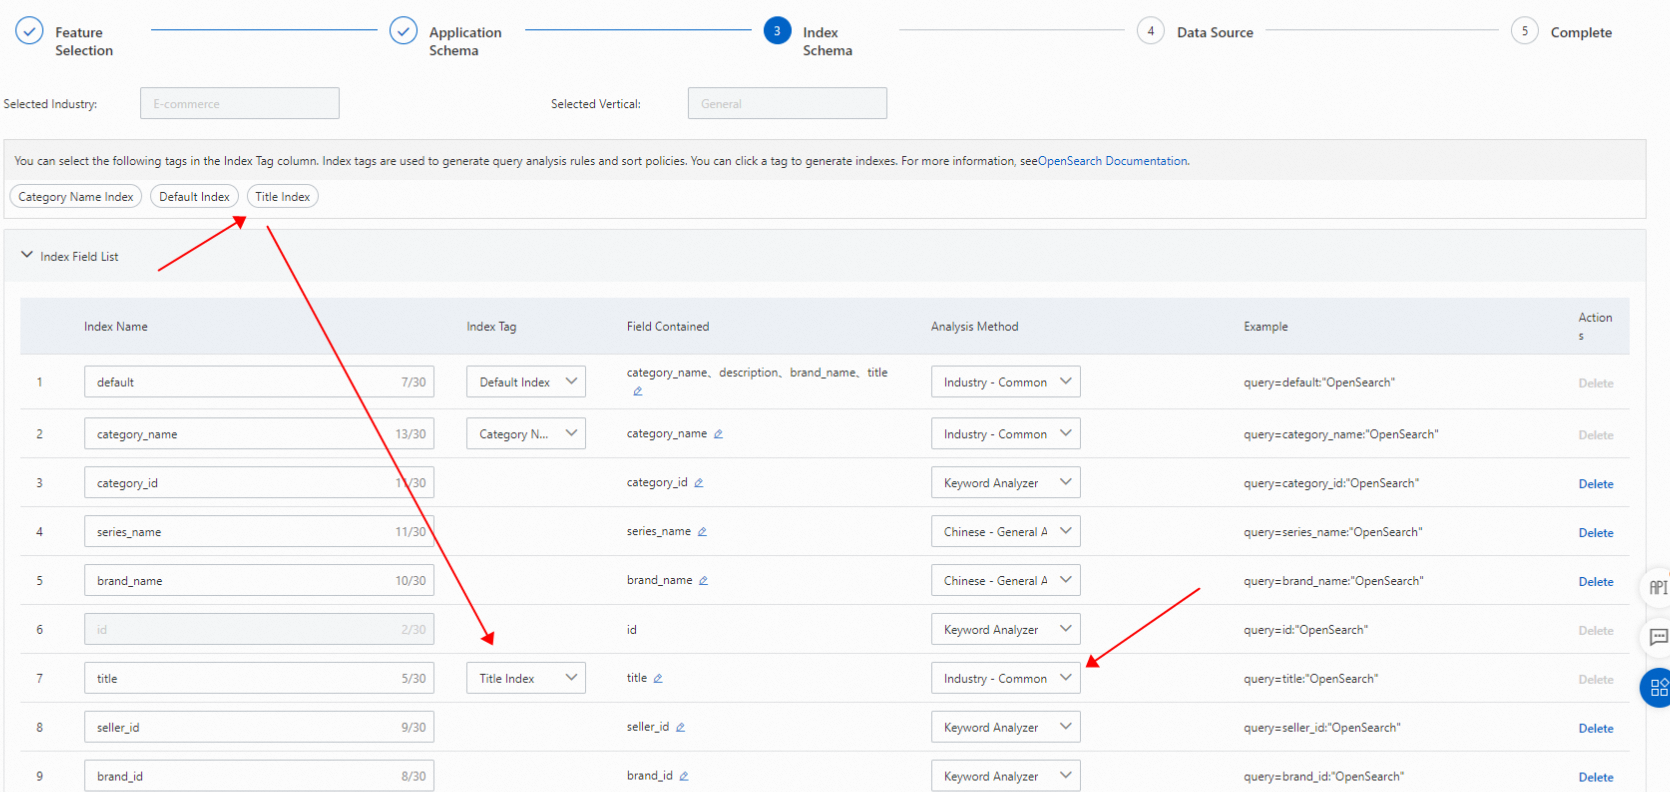The image size is (1670, 792).
Task: Delete the series_name index row
Action: click(1596, 533)
